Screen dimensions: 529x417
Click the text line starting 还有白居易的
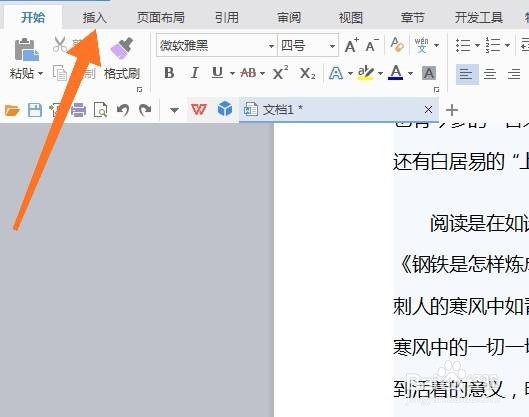click(x=461, y=162)
